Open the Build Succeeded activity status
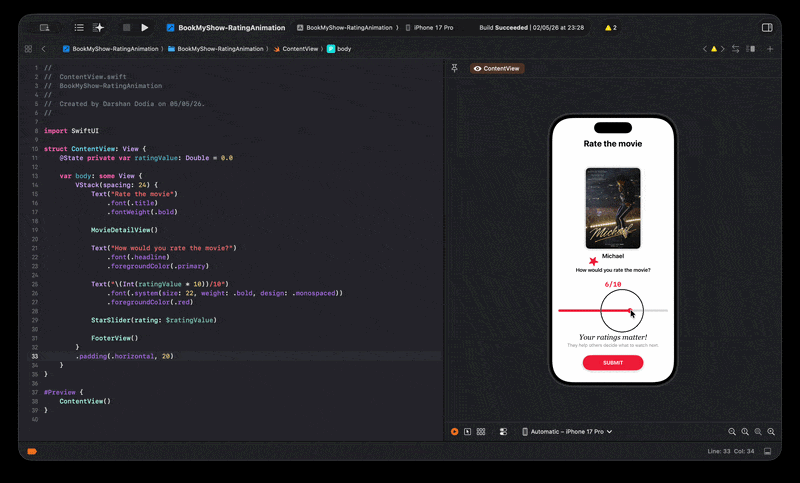Image resolution: width=800 pixels, height=483 pixels. pyautogui.click(x=531, y=28)
